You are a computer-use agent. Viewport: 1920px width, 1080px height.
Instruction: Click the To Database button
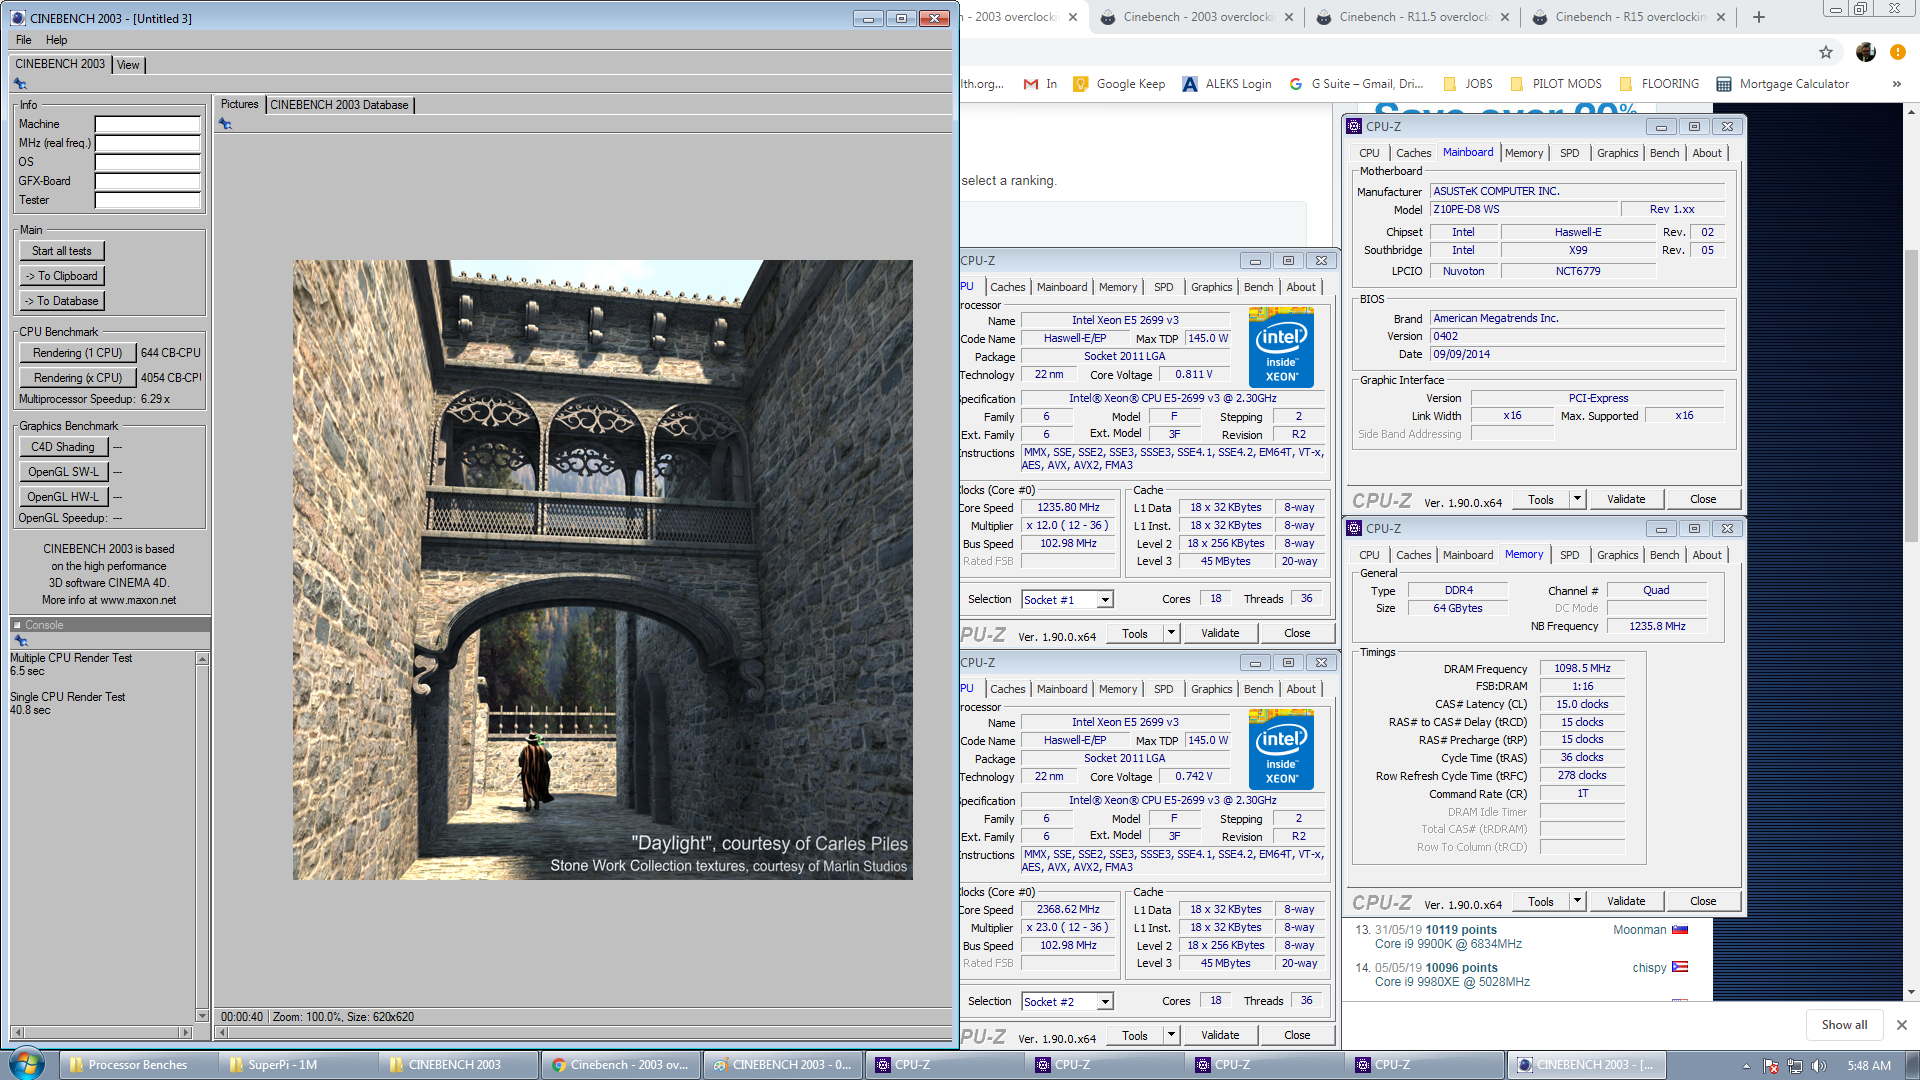[x=62, y=301]
